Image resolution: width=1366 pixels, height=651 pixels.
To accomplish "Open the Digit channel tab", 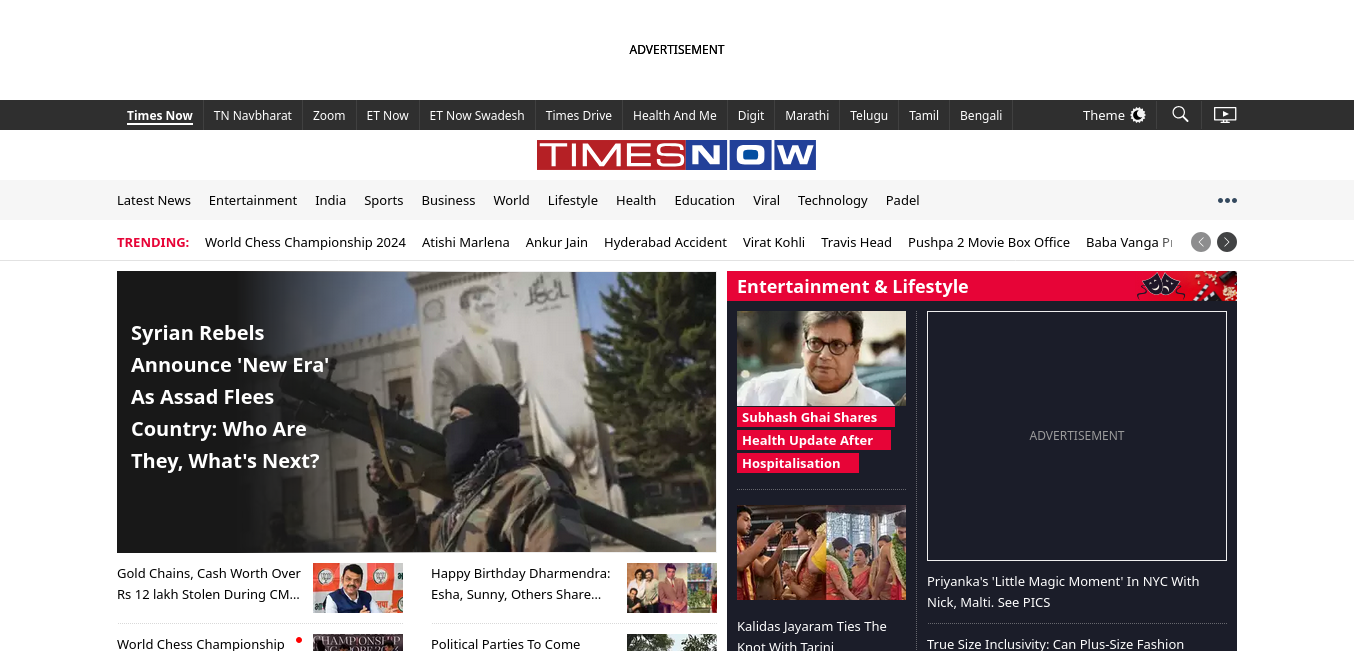I will (751, 115).
